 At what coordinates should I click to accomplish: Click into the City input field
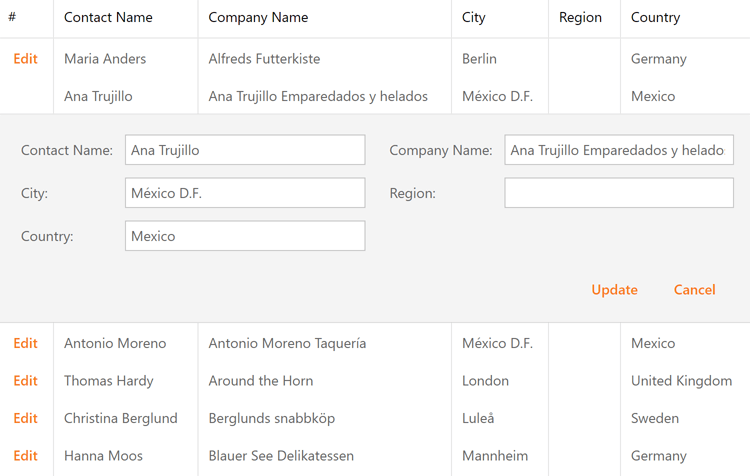coord(245,193)
